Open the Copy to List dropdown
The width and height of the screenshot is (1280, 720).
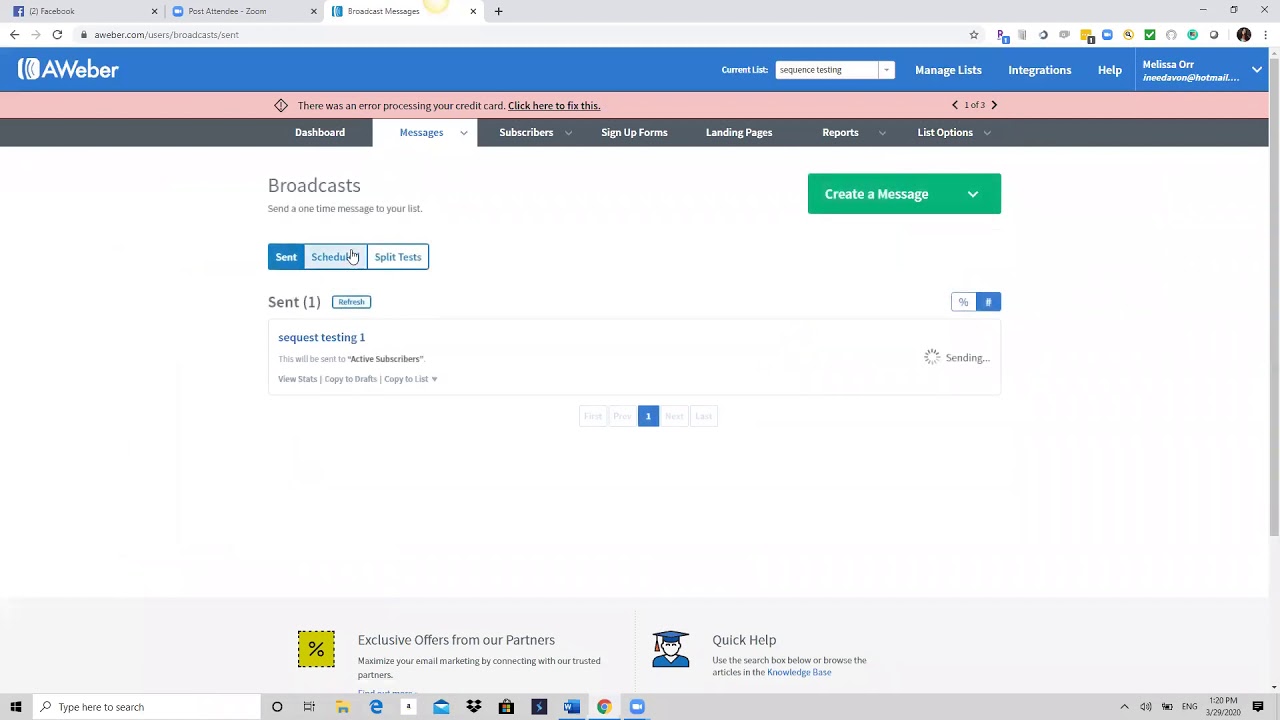click(x=410, y=379)
